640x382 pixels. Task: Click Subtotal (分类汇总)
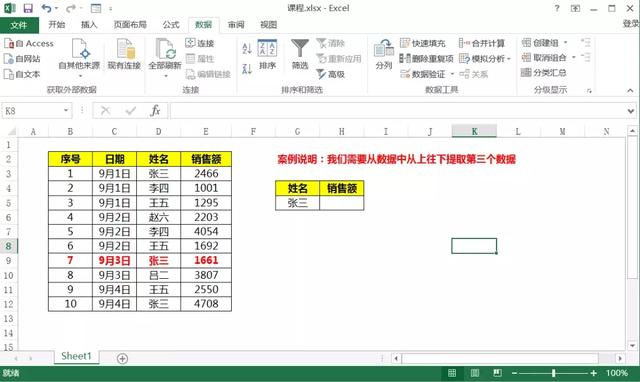point(544,73)
